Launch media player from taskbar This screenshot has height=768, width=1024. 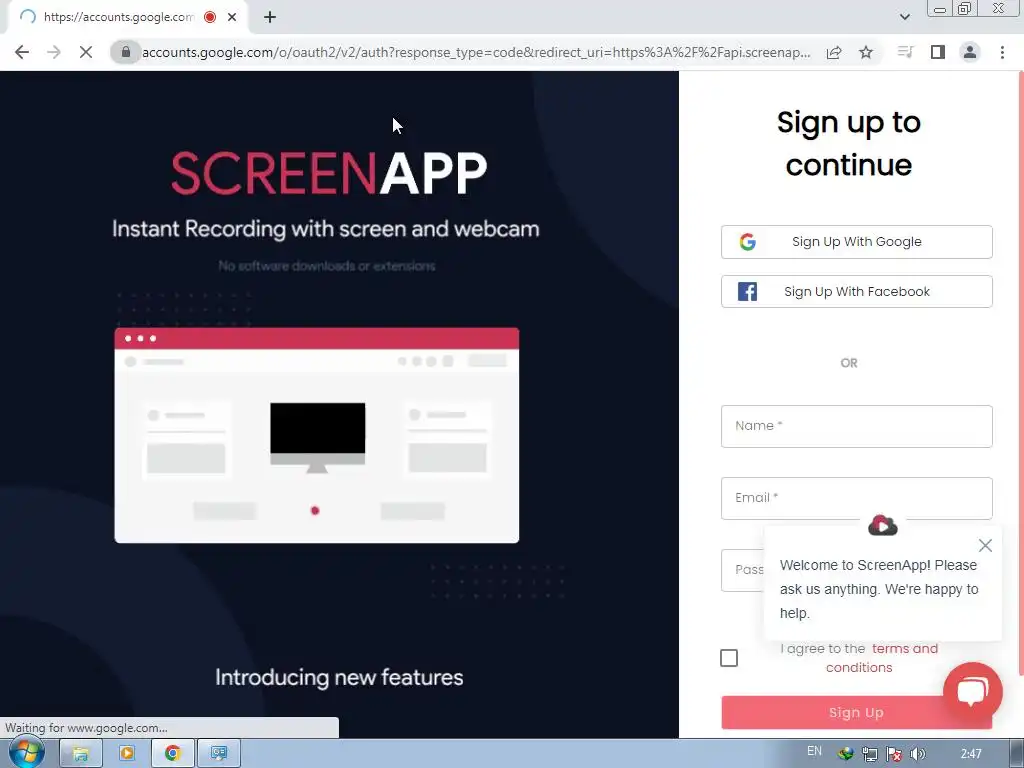click(127, 754)
